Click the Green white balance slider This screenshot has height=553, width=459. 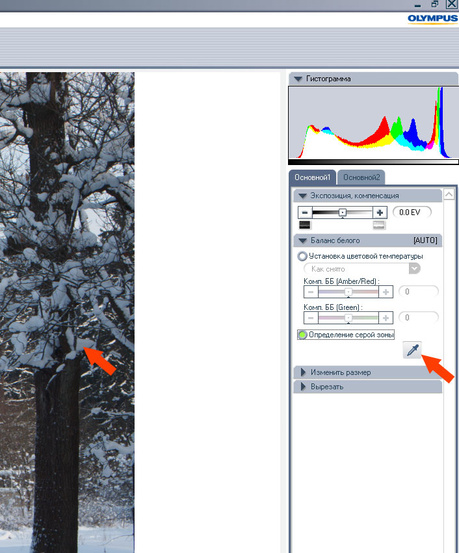348,318
